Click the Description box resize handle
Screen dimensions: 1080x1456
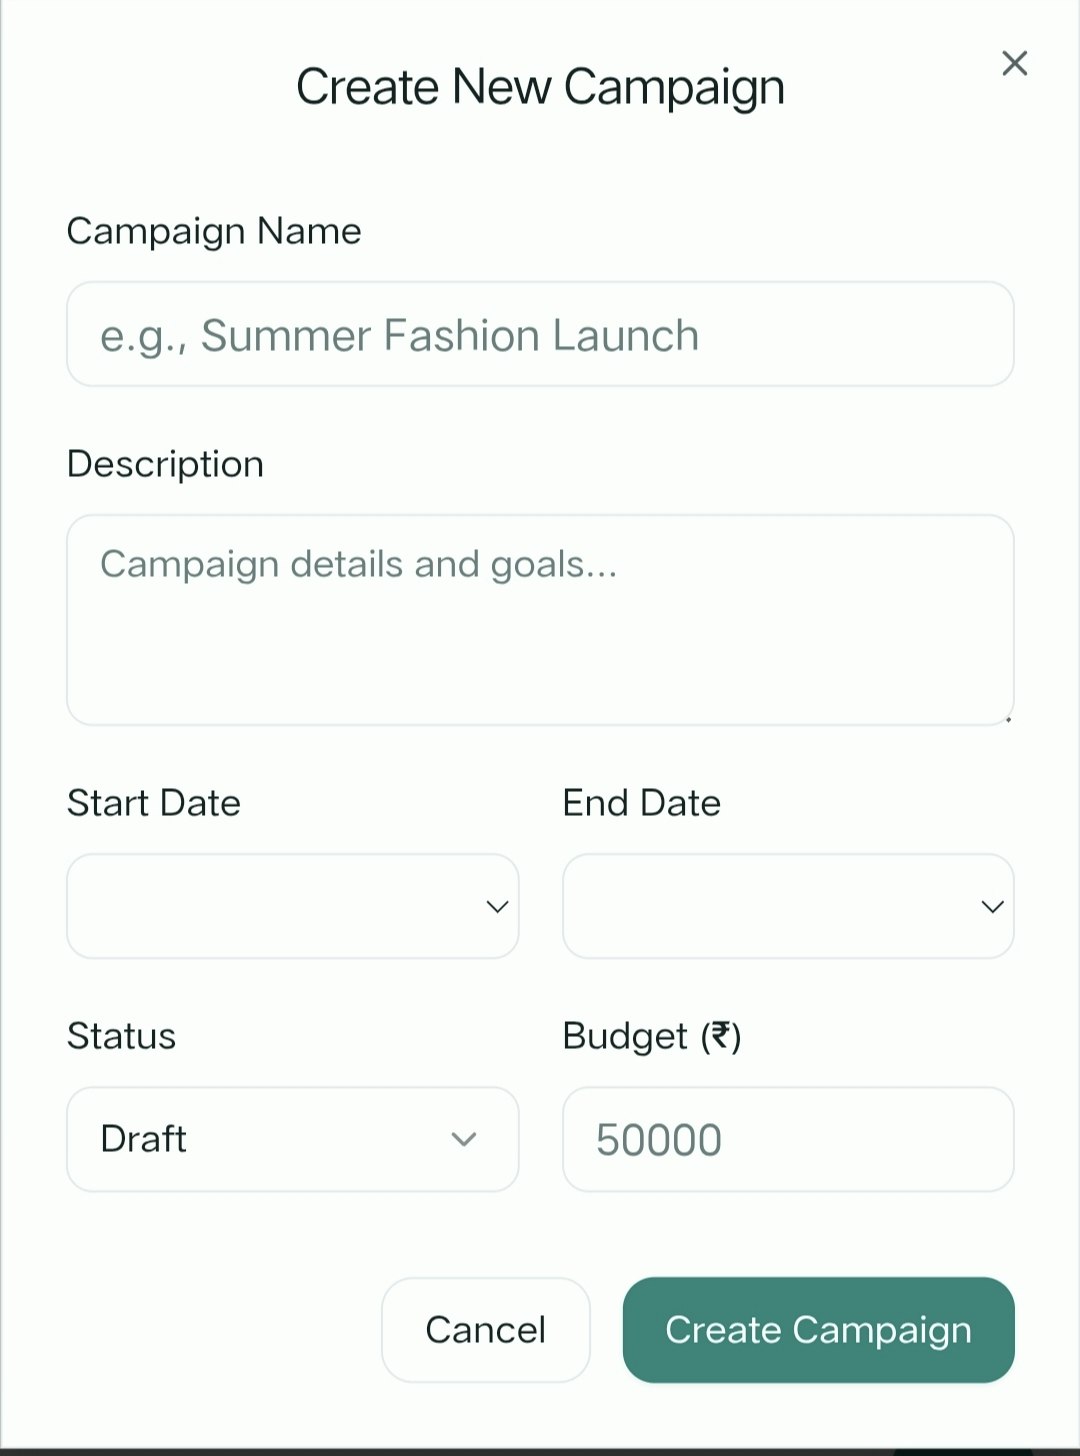click(1008, 718)
